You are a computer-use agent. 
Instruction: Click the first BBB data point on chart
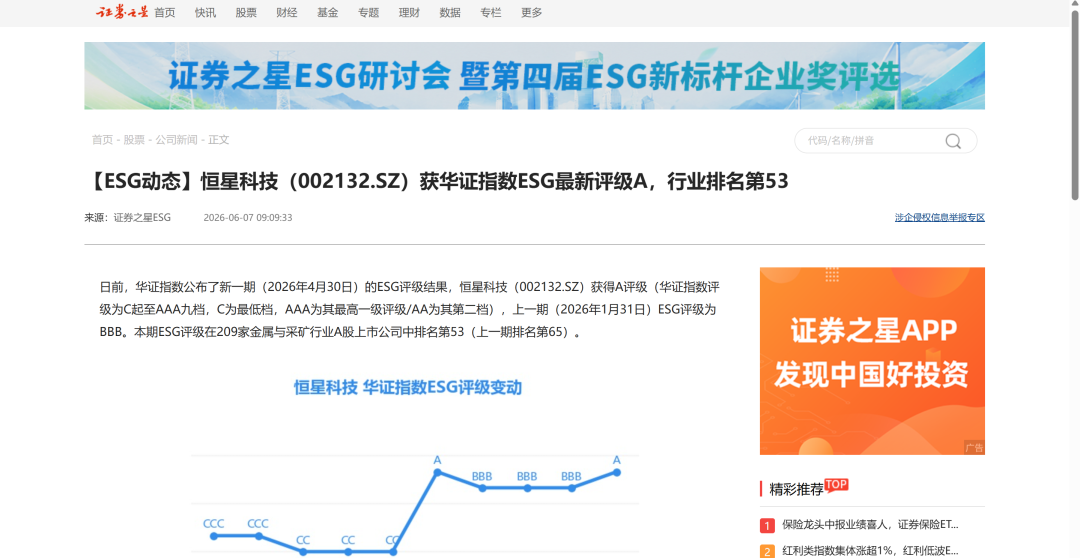[x=482, y=488]
